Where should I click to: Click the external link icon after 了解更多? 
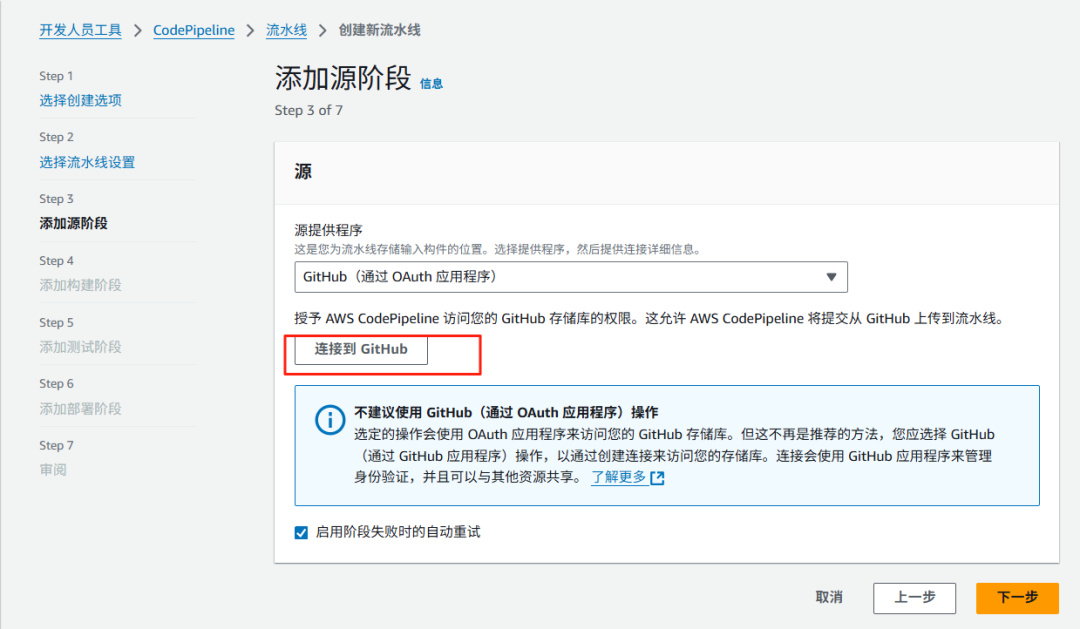coord(657,478)
